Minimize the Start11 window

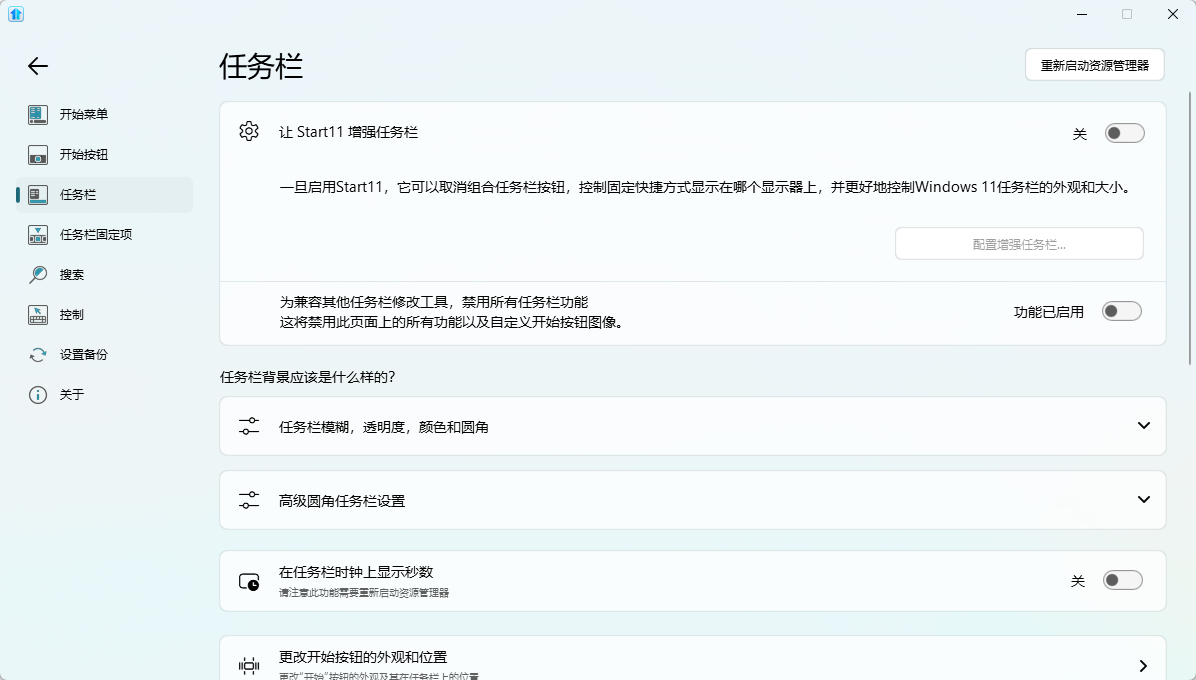(1082, 14)
